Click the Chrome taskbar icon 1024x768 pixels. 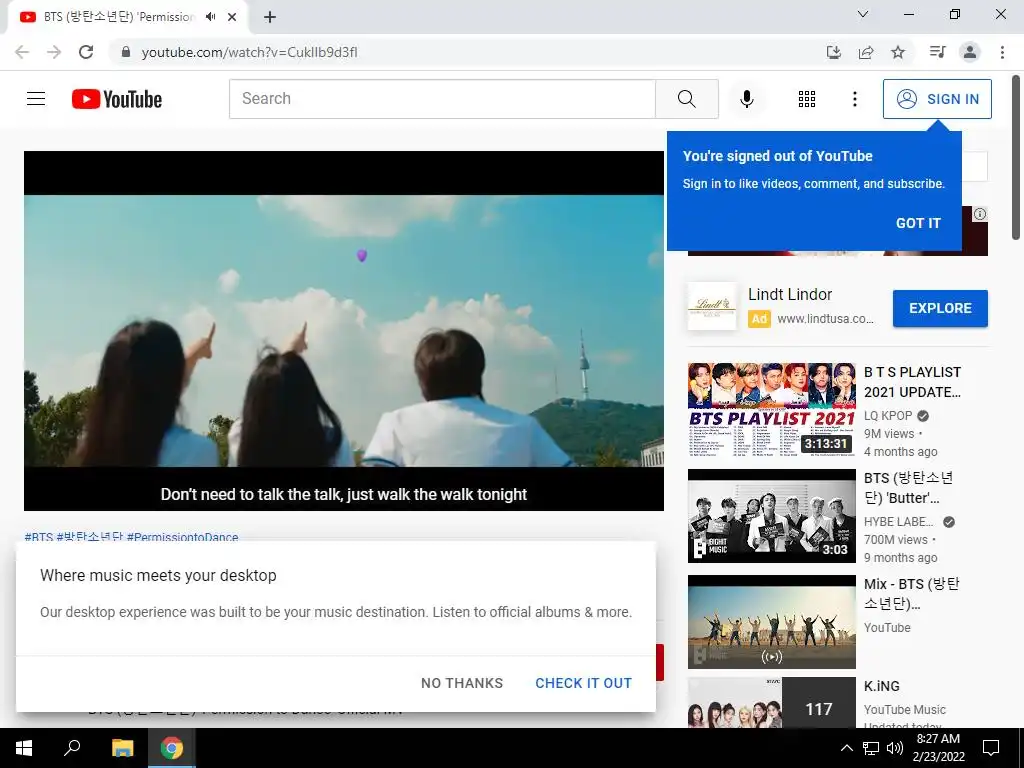tap(172, 748)
